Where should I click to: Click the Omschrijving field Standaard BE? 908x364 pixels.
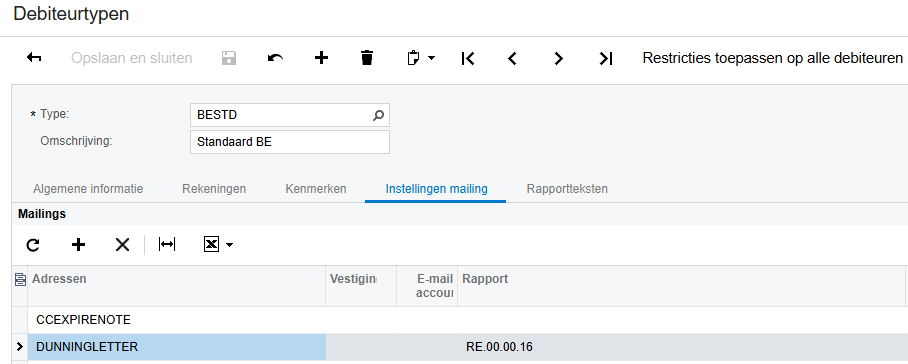pos(290,142)
